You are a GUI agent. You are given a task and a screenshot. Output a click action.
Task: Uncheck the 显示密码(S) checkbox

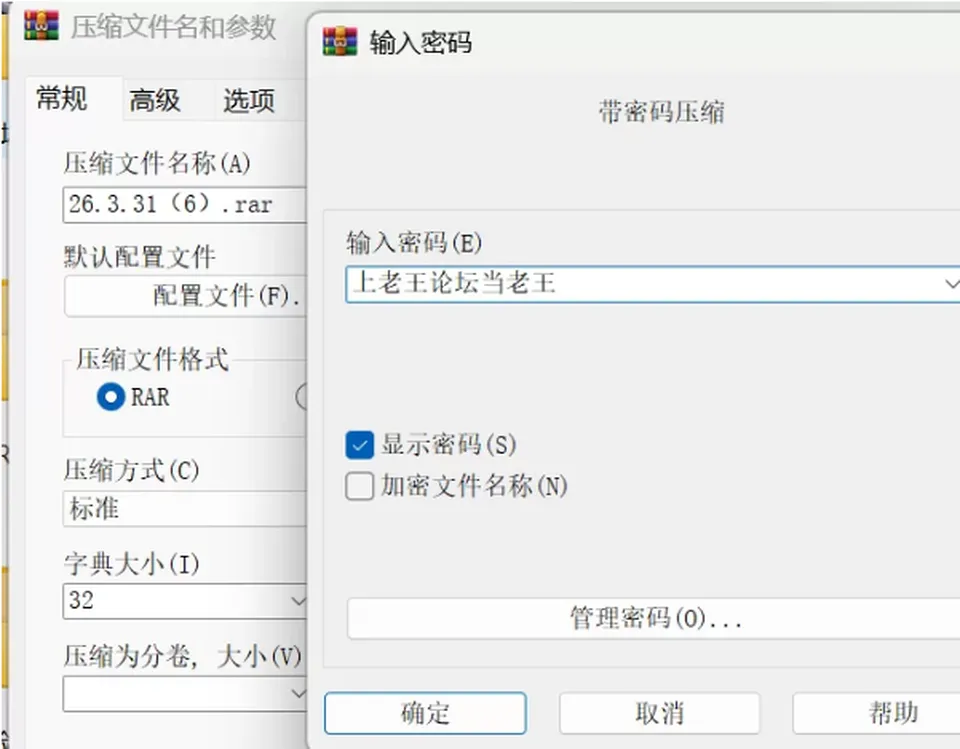359,445
